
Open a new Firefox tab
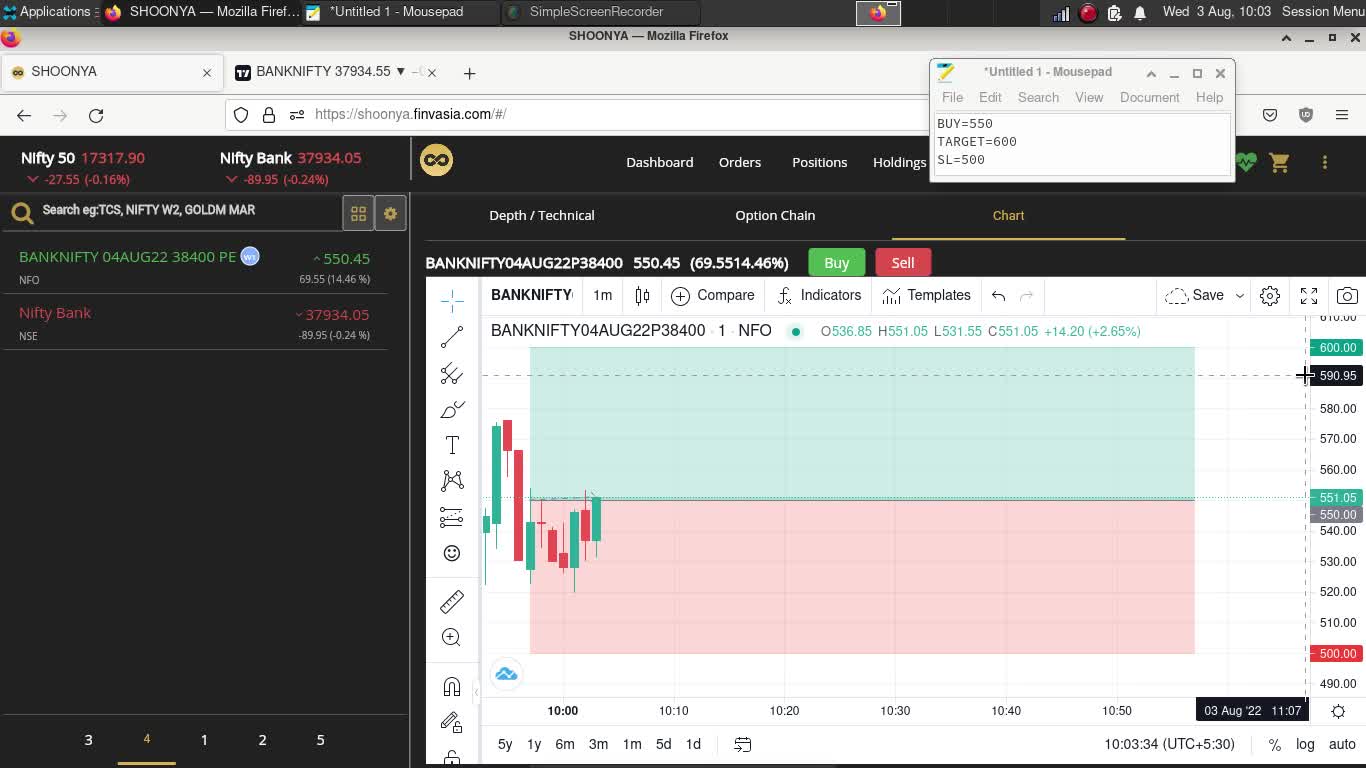(x=469, y=72)
